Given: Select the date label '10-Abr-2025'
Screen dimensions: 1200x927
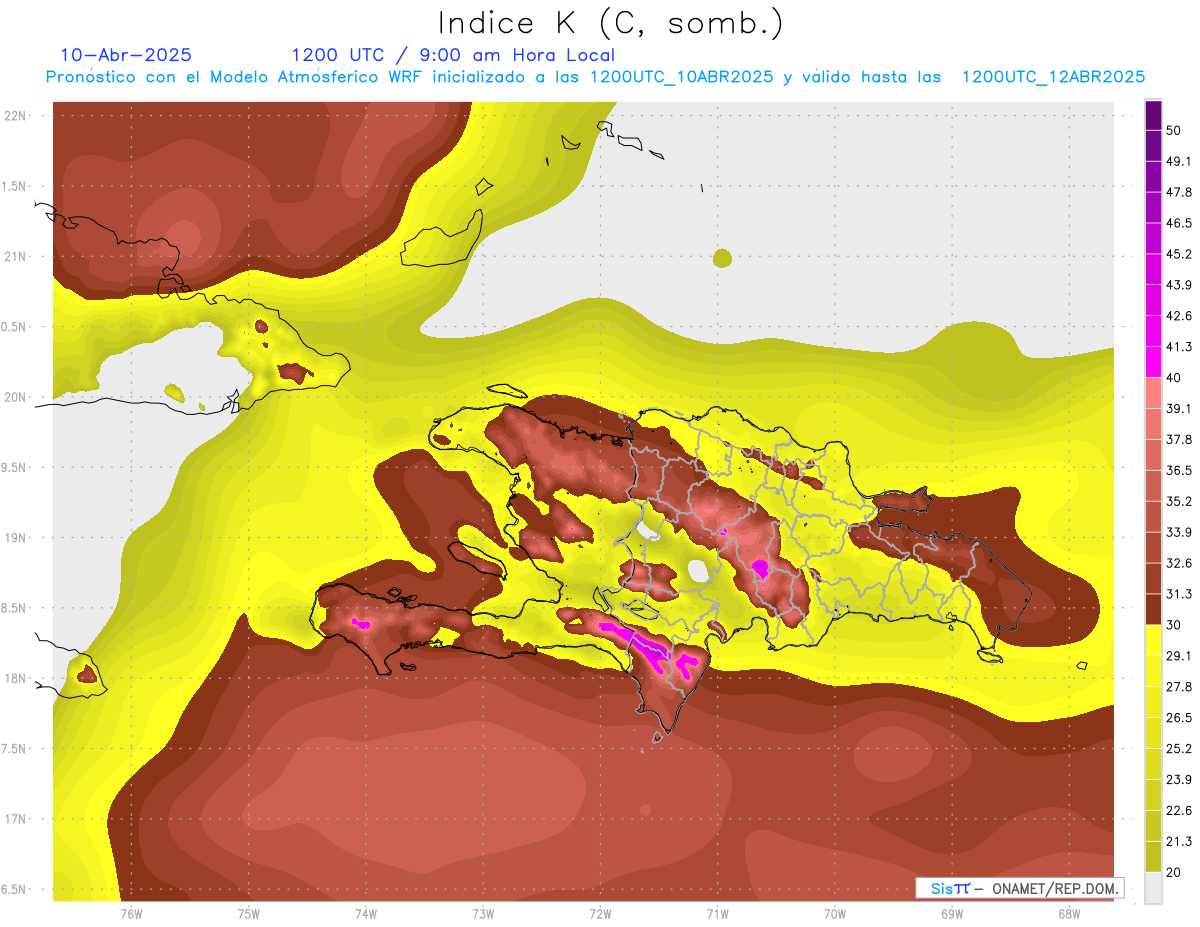Looking at the screenshot, I should point(126,55).
